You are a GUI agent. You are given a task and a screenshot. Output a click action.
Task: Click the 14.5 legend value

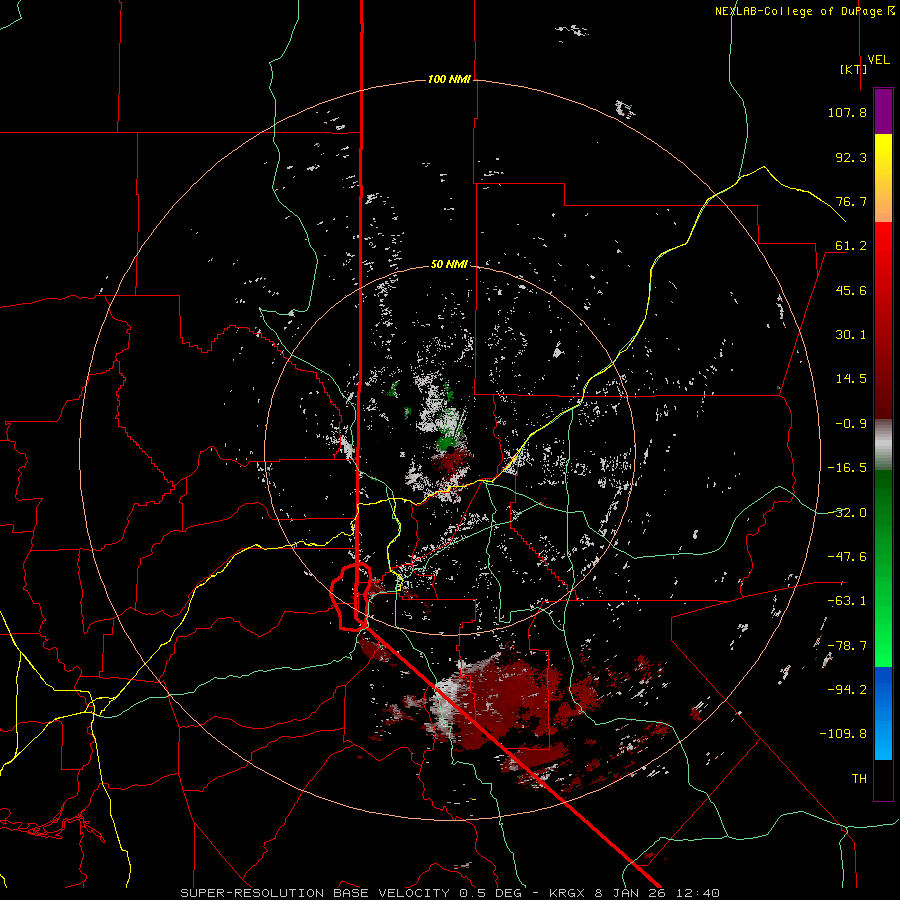(x=851, y=379)
